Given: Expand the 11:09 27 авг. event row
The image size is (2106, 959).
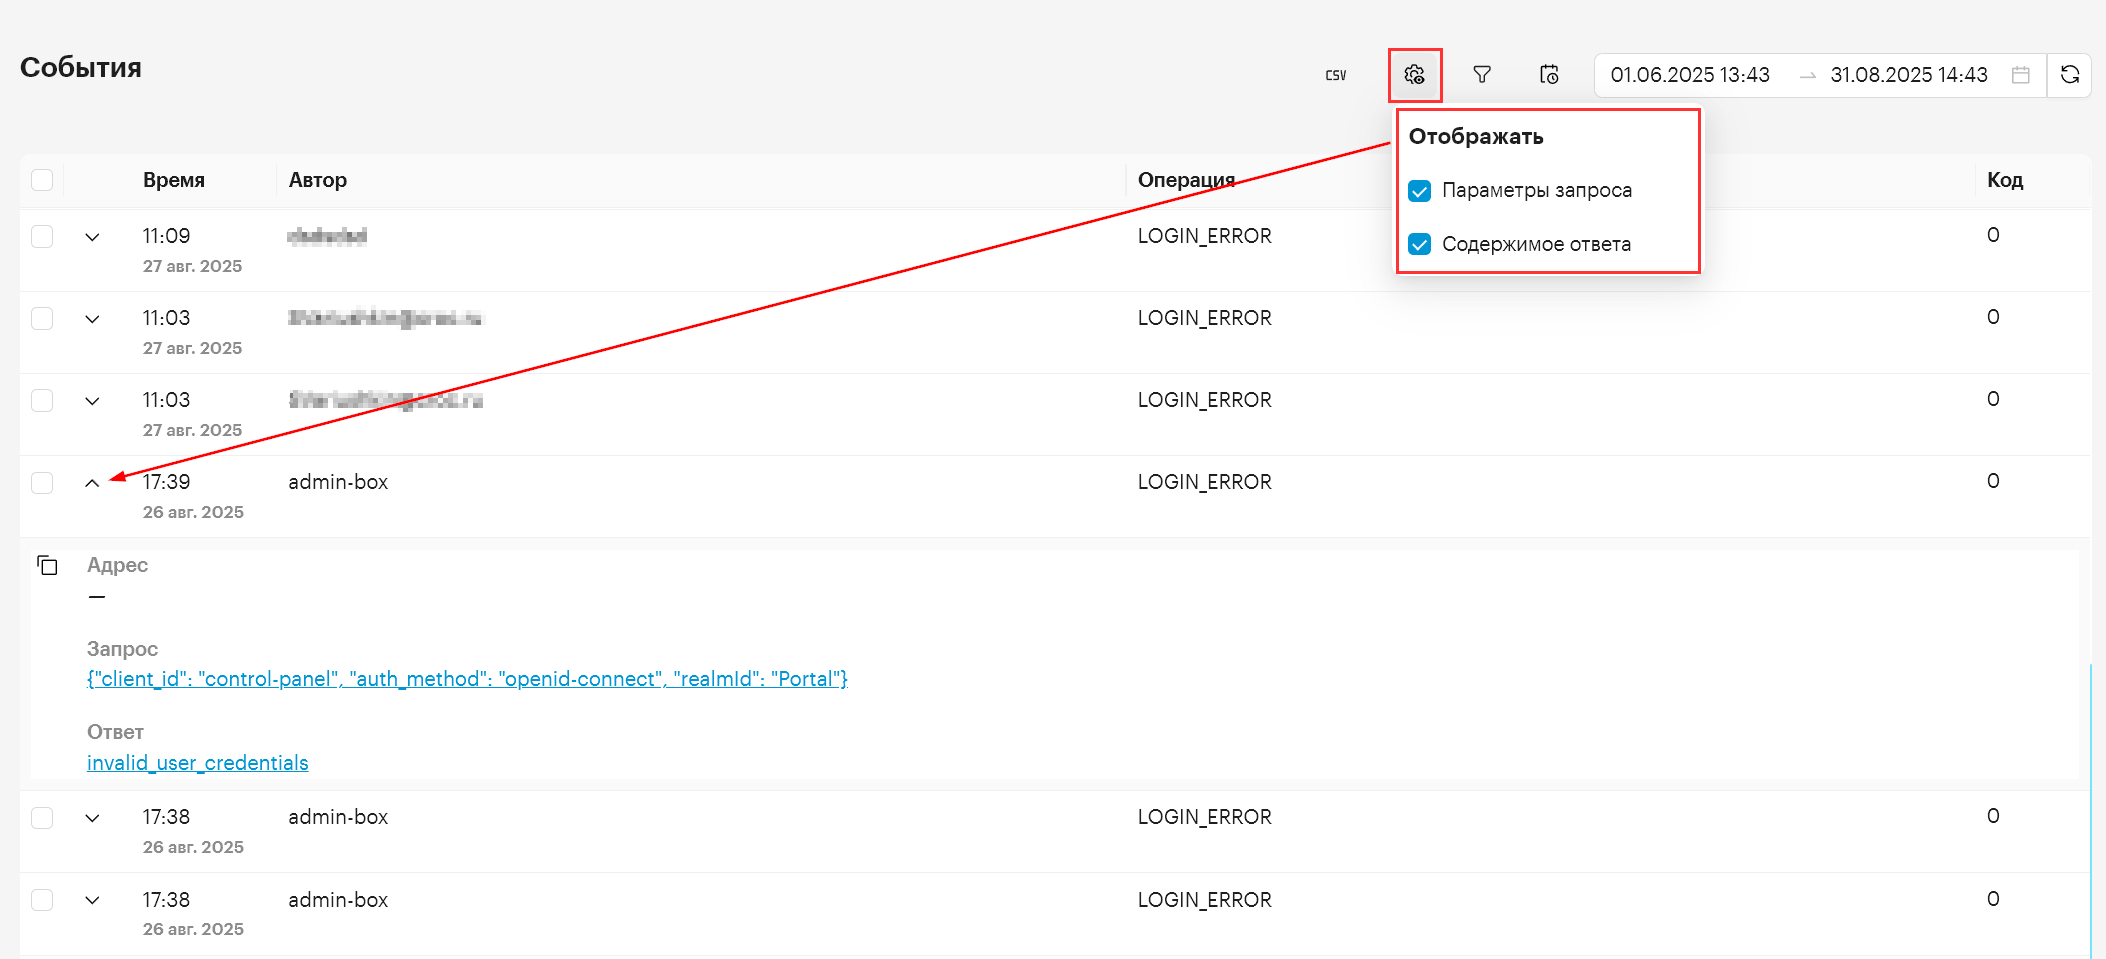Looking at the screenshot, I should (x=92, y=237).
